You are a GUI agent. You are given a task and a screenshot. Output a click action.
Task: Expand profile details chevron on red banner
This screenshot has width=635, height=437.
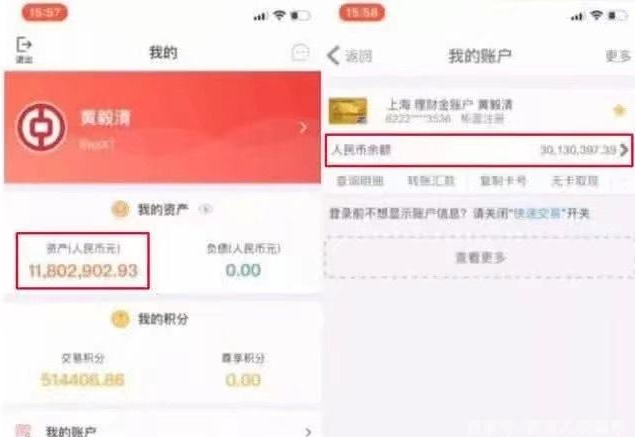pyautogui.click(x=303, y=128)
